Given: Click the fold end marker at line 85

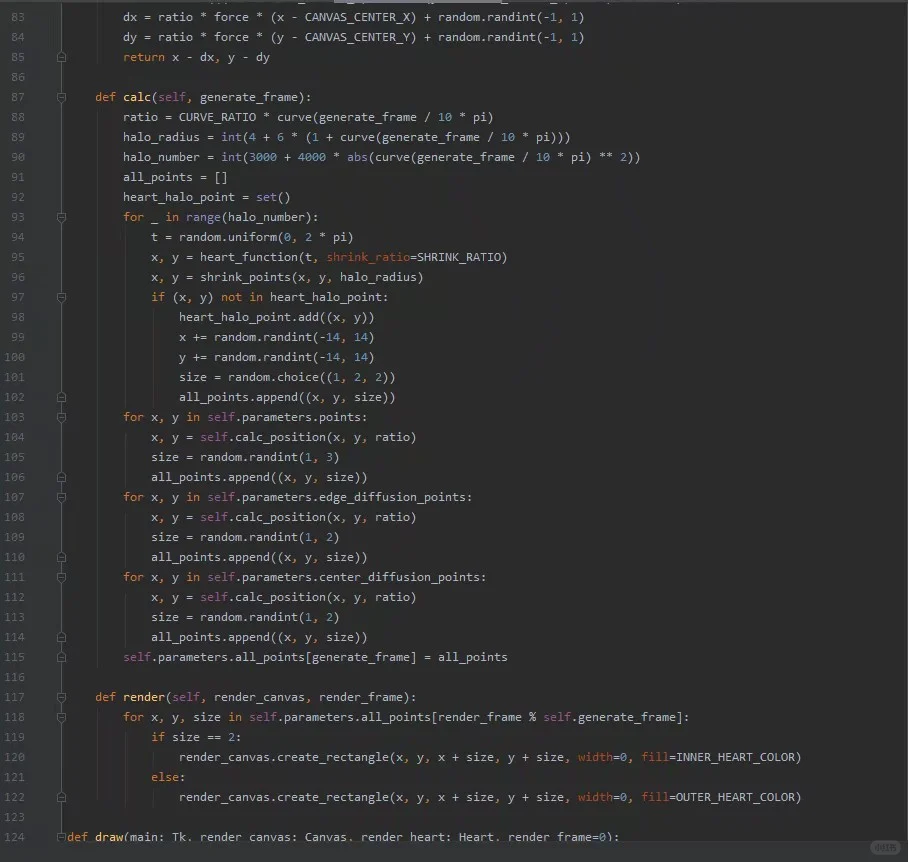Looking at the screenshot, I should (x=61, y=57).
